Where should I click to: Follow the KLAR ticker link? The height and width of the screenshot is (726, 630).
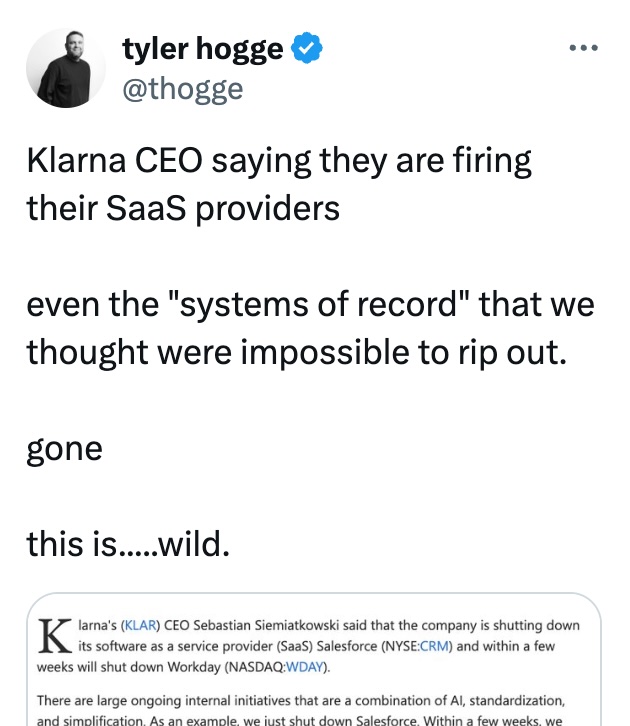click(141, 626)
